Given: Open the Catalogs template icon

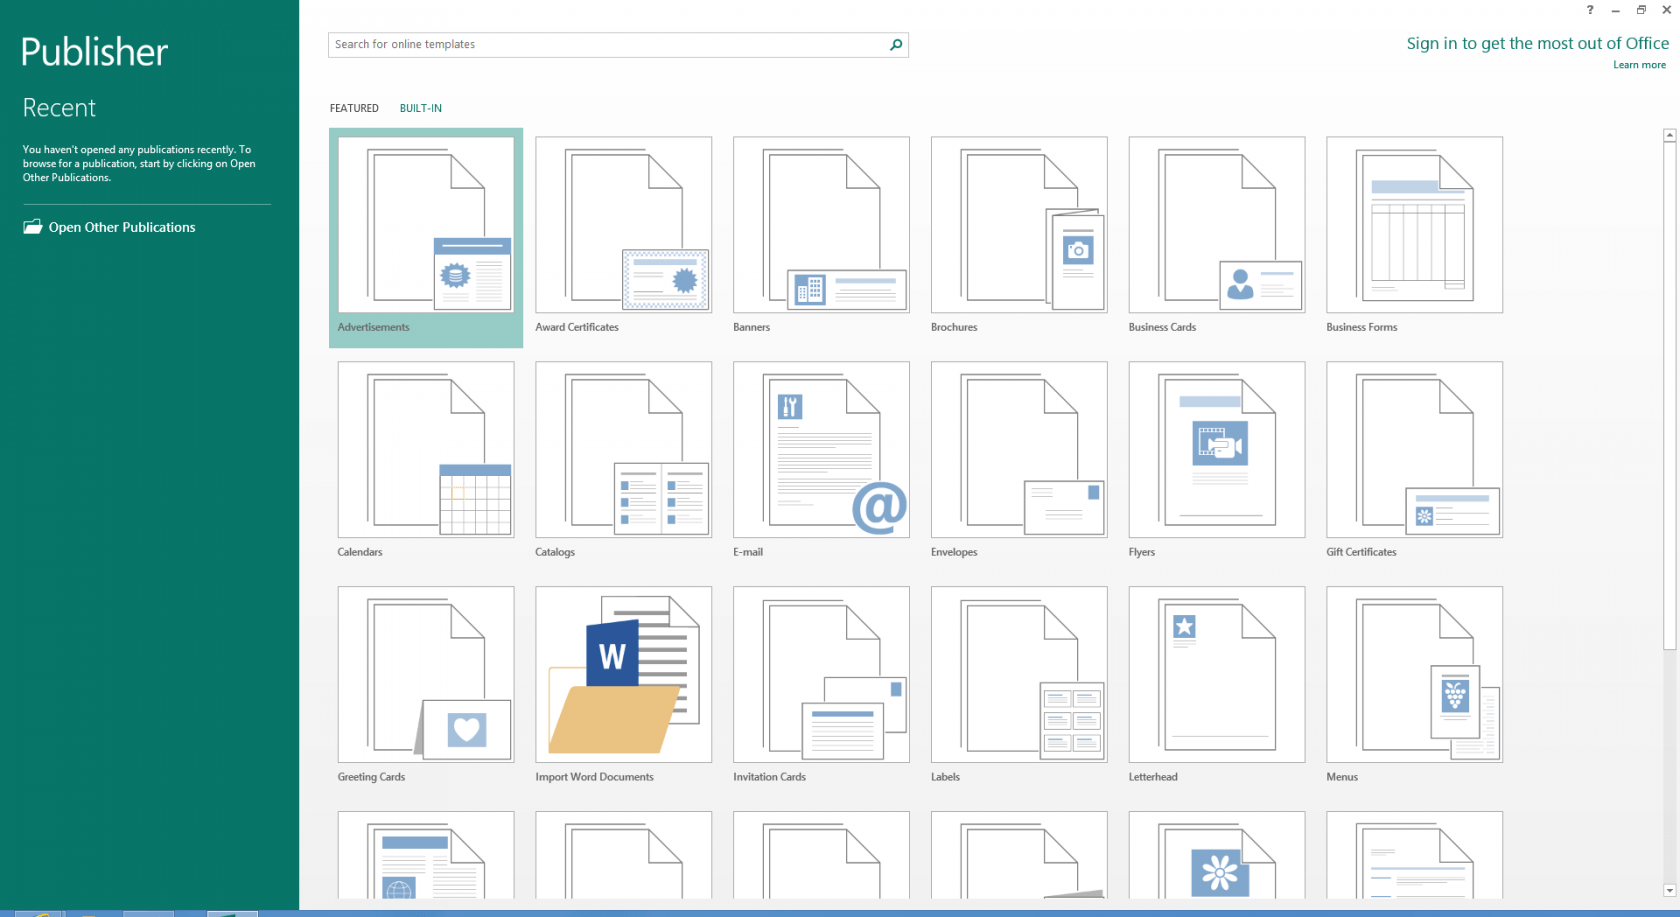Looking at the screenshot, I should (x=624, y=450).
